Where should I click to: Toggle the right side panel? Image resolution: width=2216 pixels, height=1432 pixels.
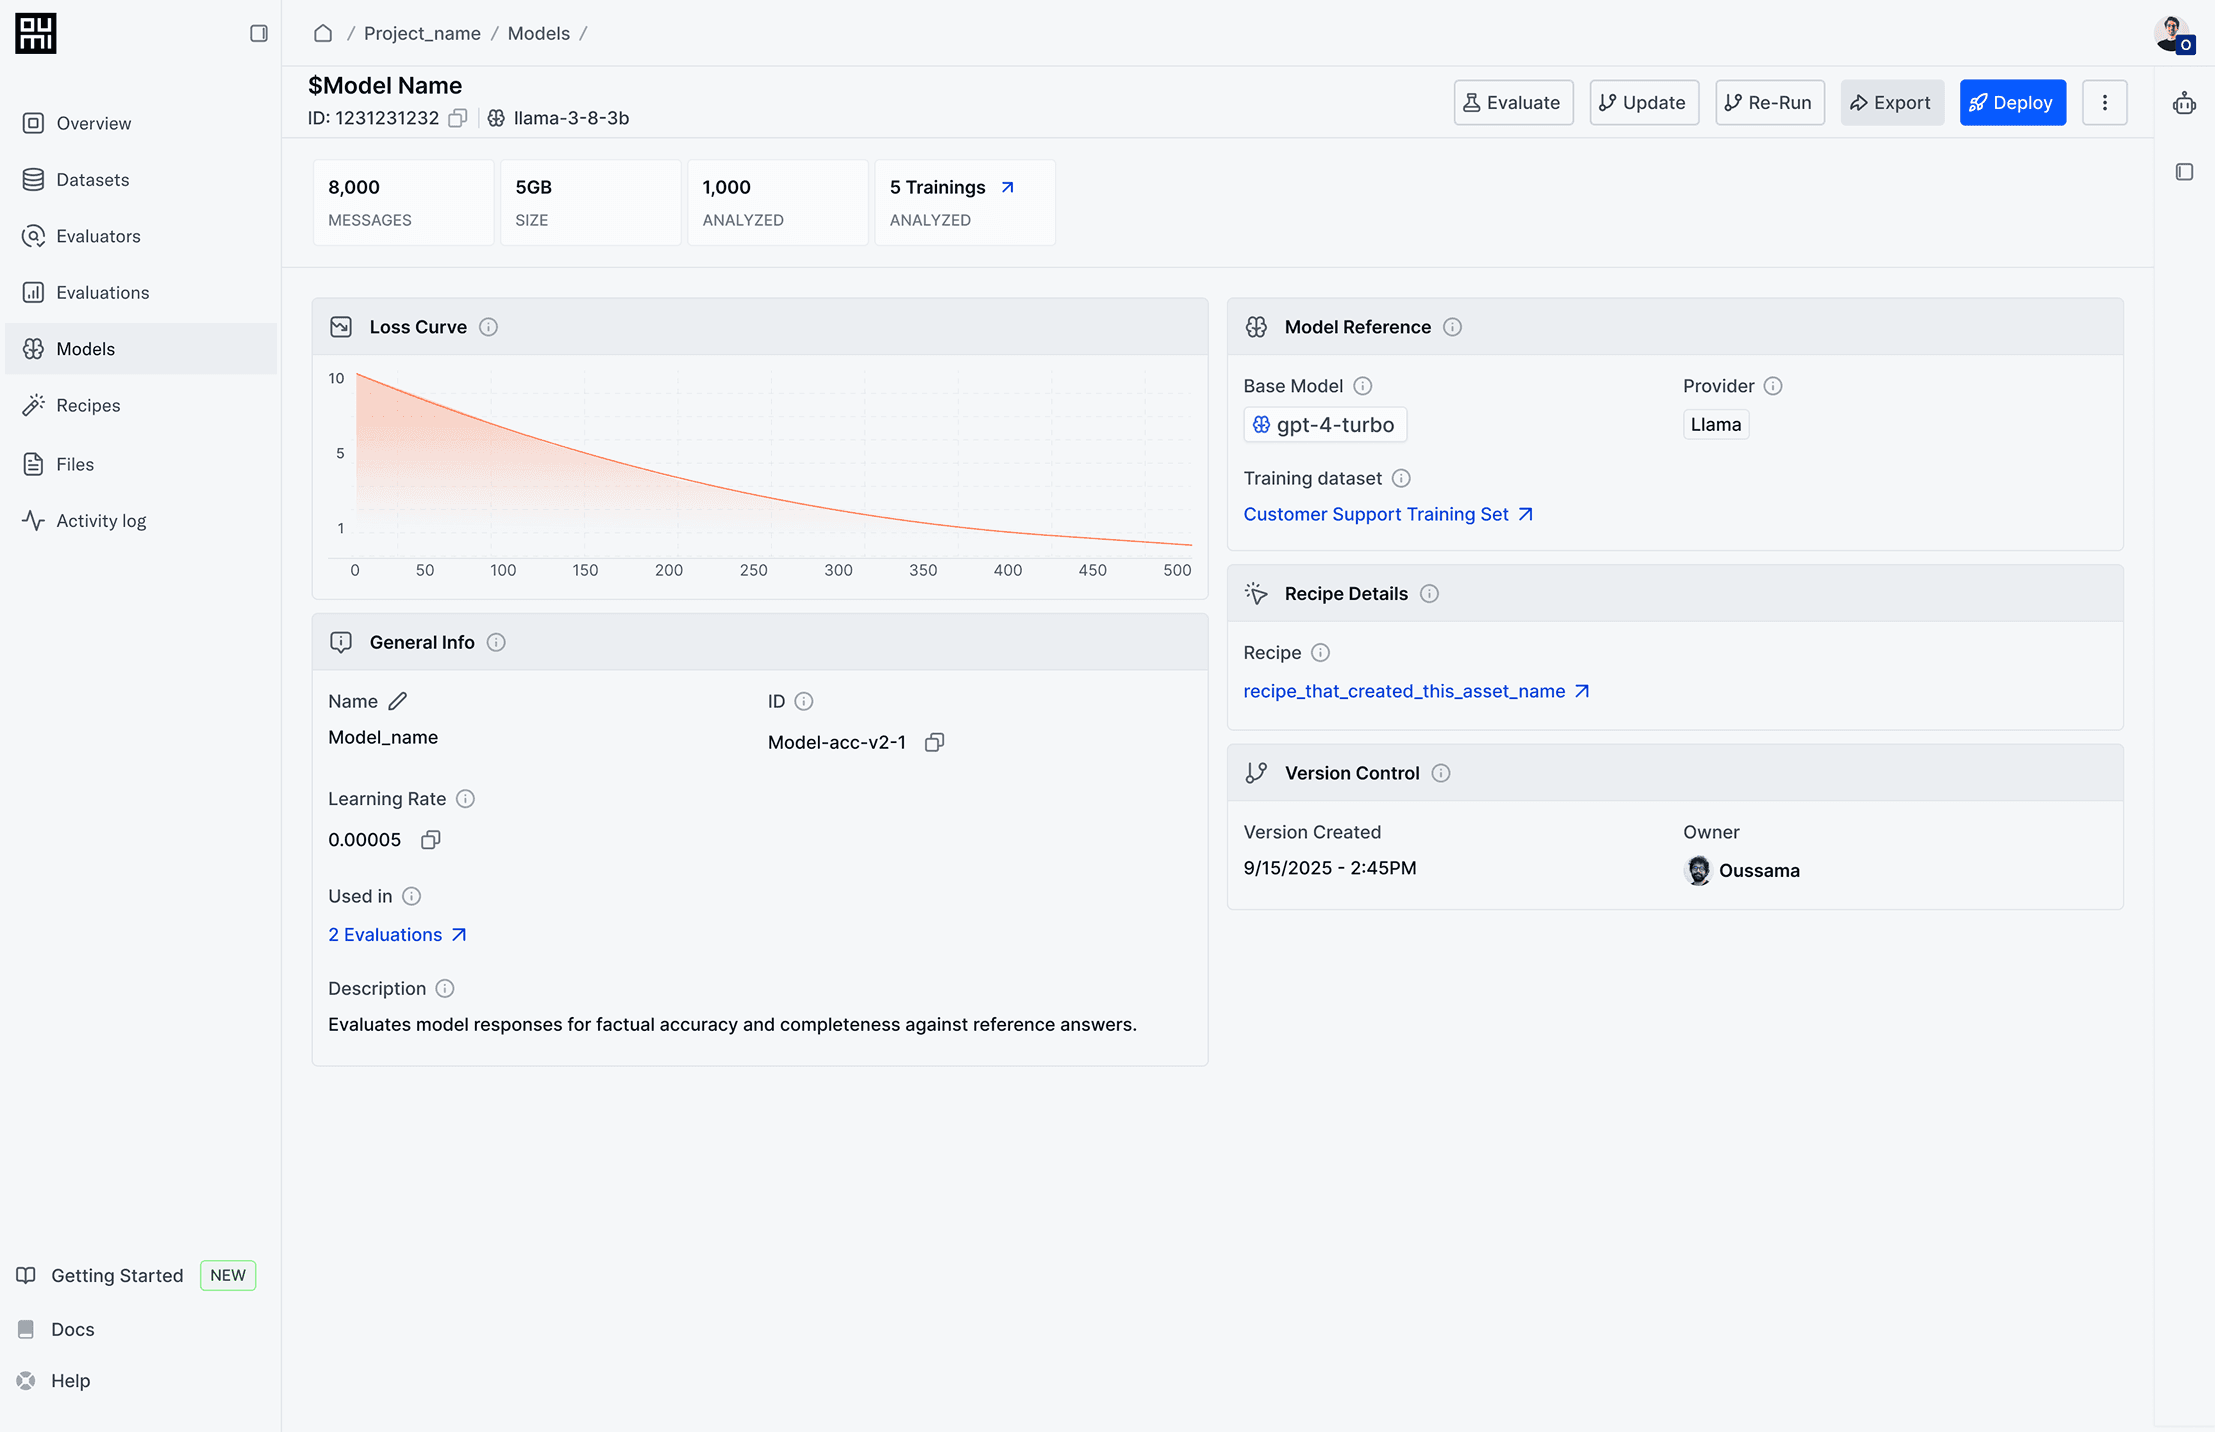tap(2184, 172)
